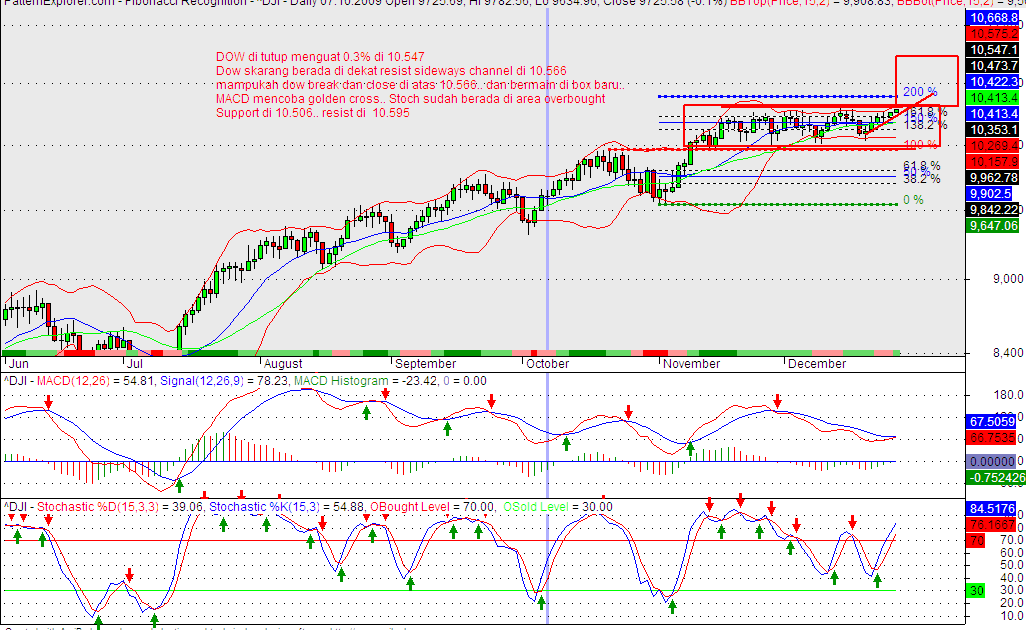Click the blue 9,902.5 price label

coord(990,194)
